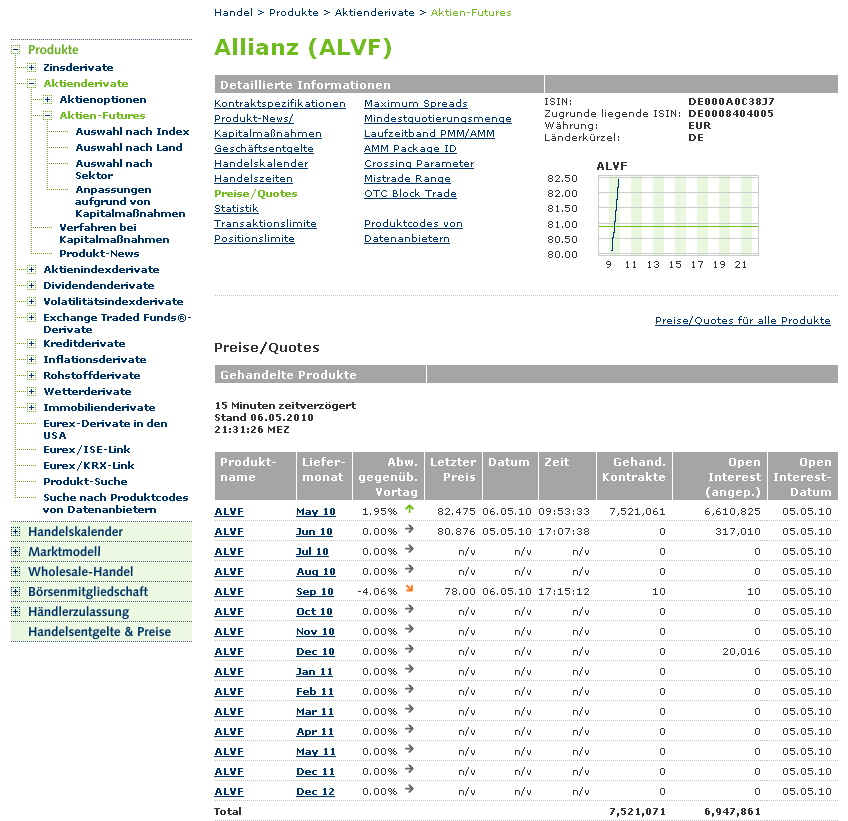The image size is (848, 821).
Task: Expand the Handelskalender section
Action: click(x=16, y=532)
